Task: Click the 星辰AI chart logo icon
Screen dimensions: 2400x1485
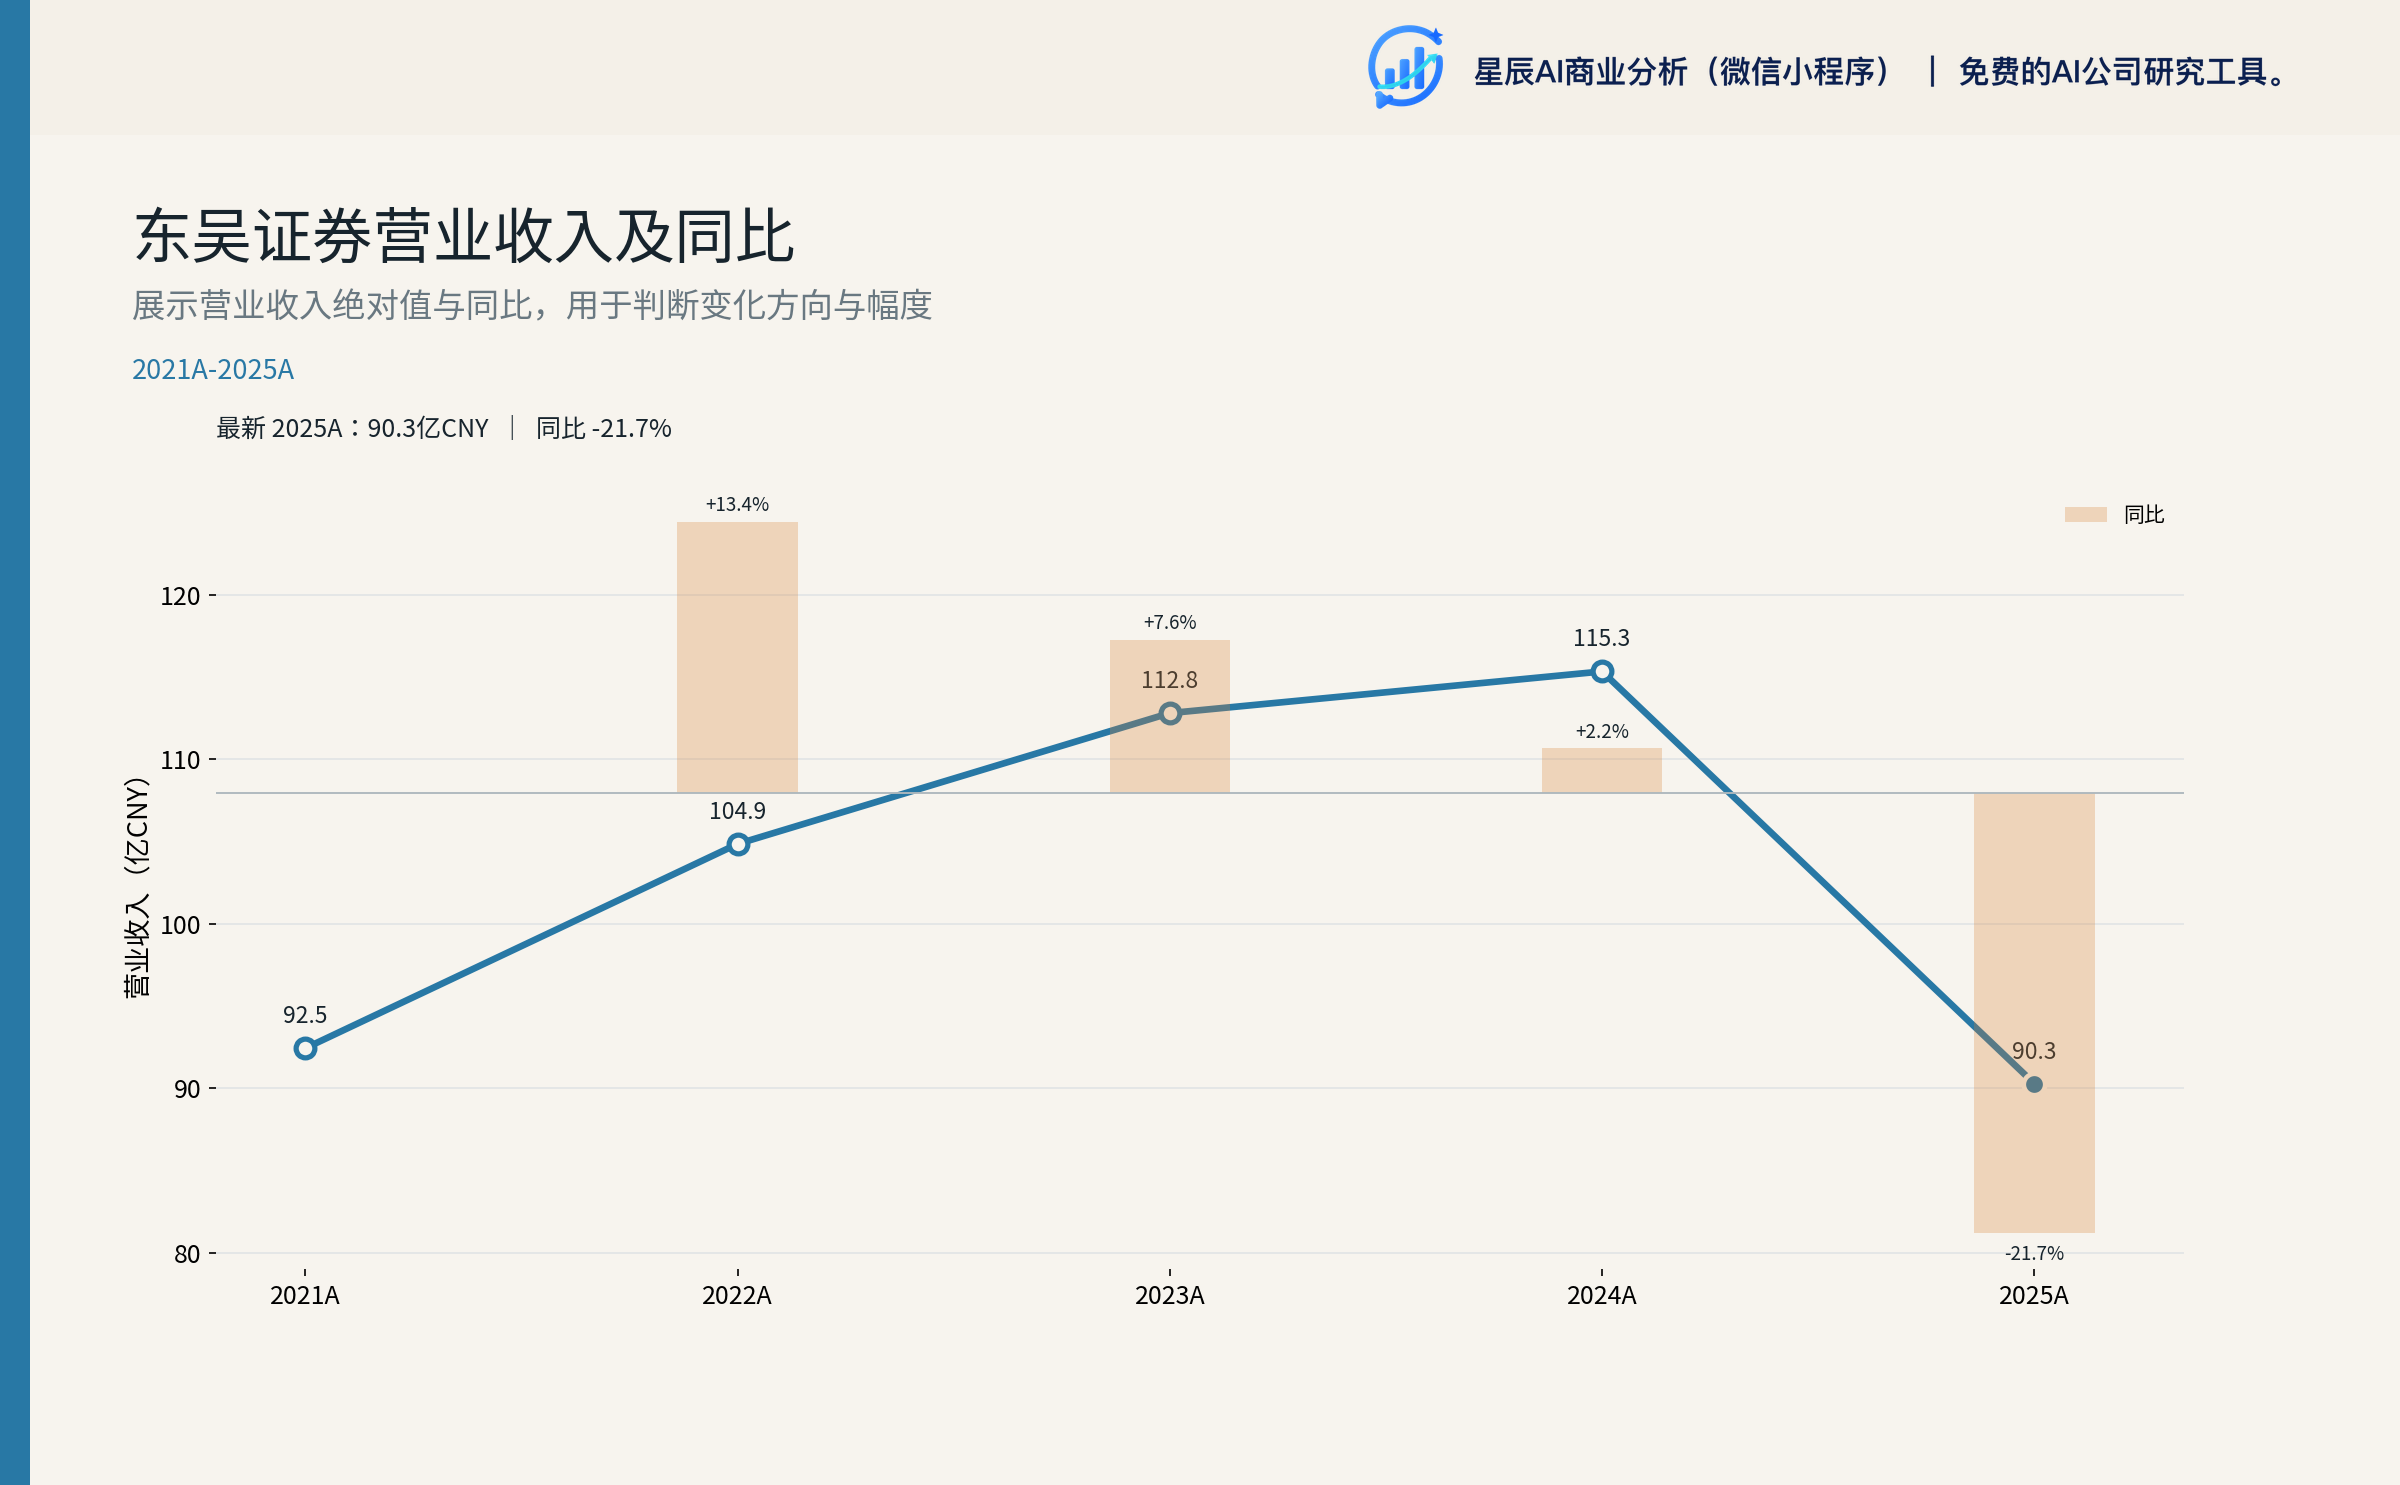Action: coord(1405,67)
